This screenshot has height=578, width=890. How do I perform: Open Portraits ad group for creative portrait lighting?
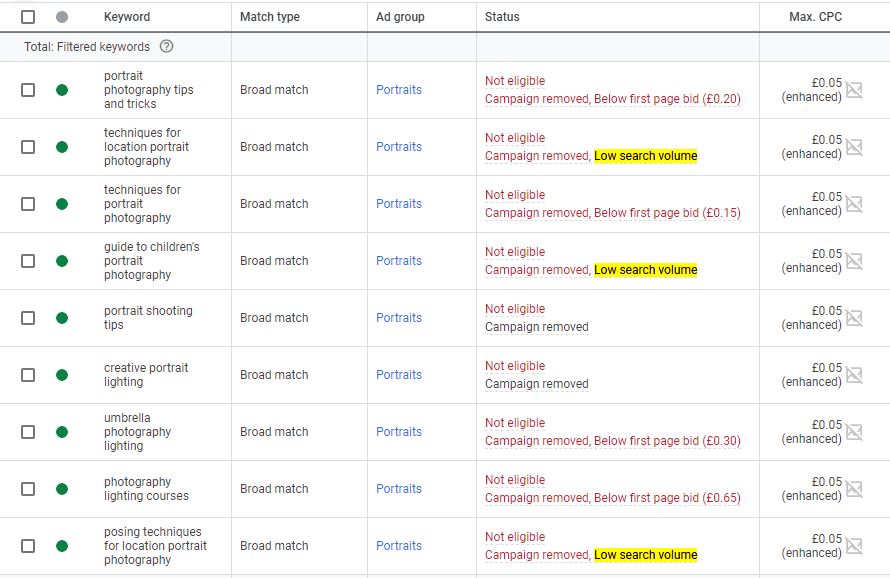click(x=399, y=375)
